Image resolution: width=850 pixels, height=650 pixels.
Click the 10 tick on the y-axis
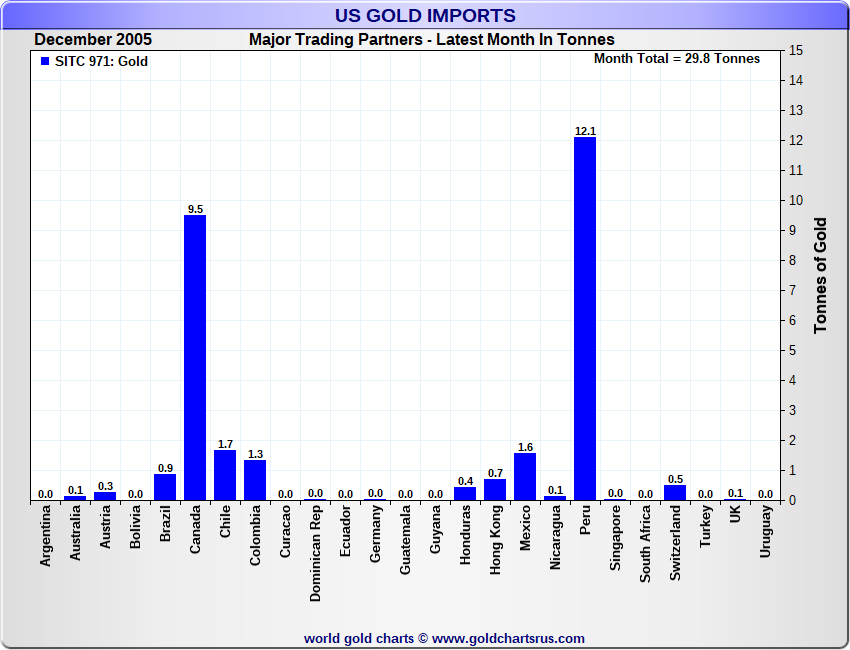pos(795,201)
